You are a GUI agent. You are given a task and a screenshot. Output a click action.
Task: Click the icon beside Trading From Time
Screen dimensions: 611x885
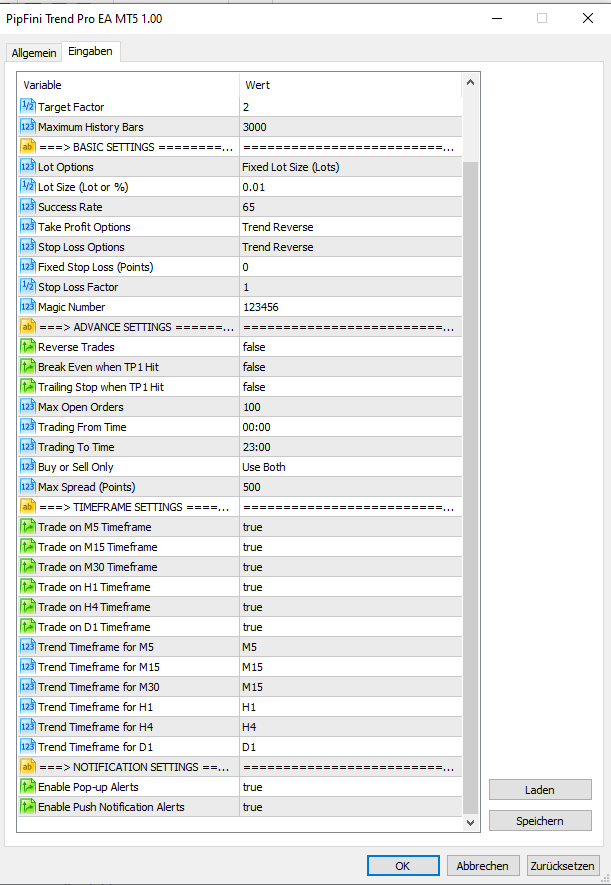pos(28,427)
